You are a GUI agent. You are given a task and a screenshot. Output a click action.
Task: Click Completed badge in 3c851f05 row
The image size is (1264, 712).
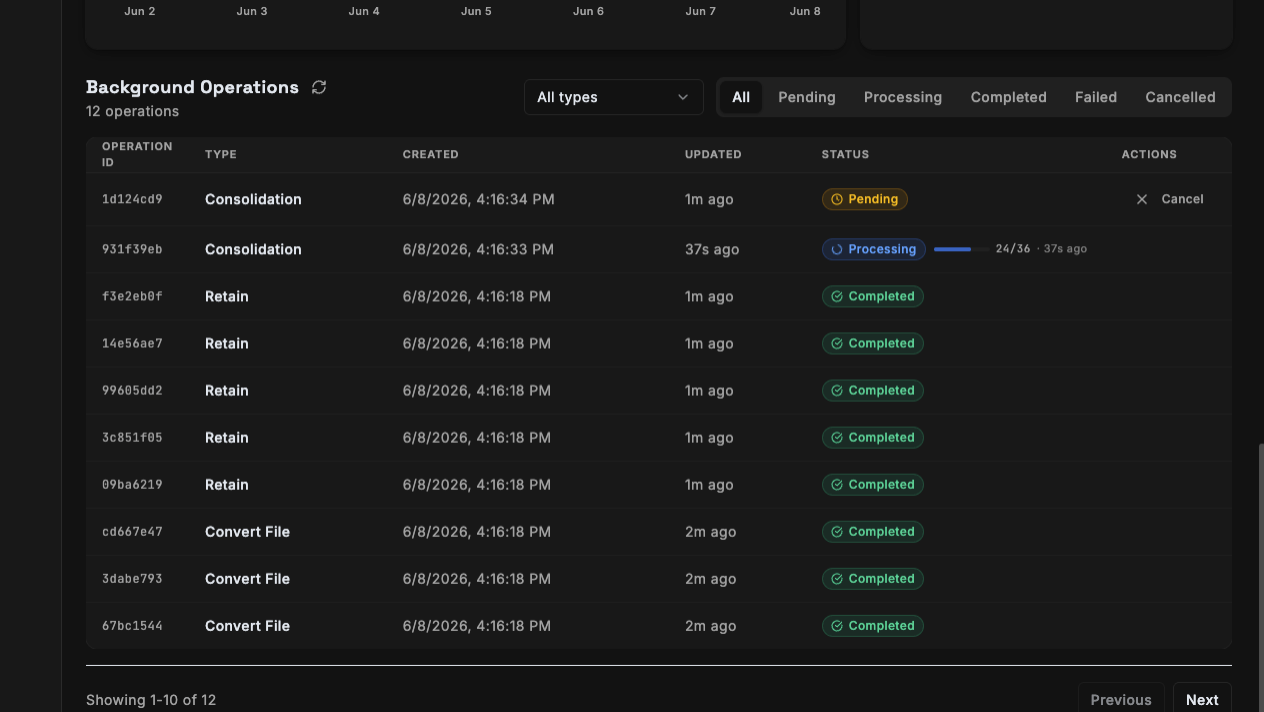coord(873,437)
